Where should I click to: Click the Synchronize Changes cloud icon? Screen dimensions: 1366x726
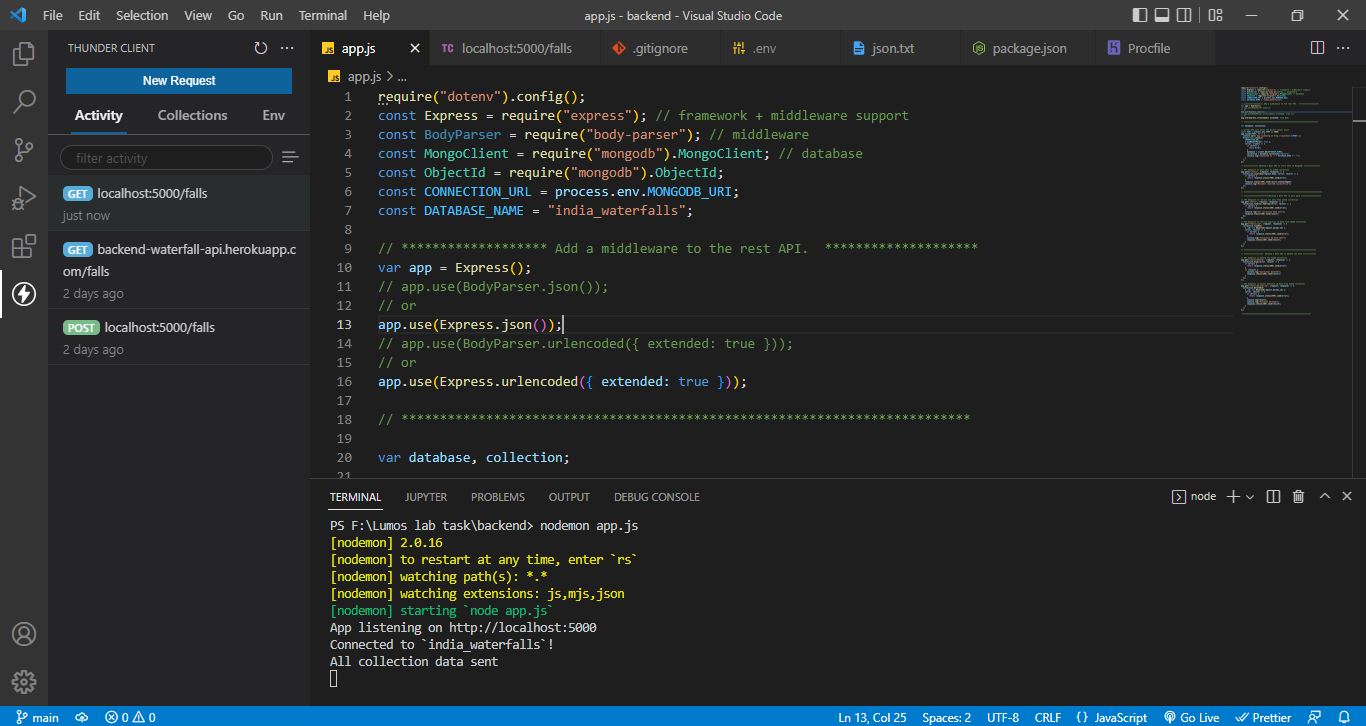coord(82,717)
